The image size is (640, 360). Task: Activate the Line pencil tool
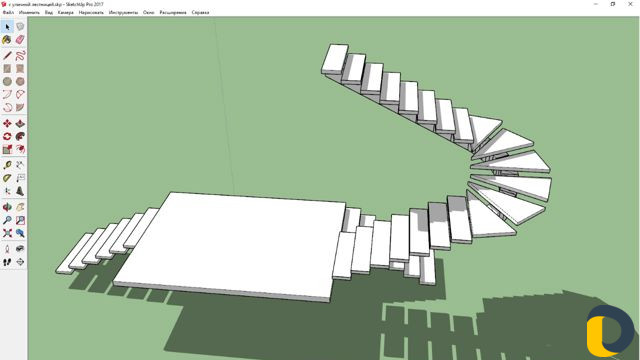coord(7,56)
